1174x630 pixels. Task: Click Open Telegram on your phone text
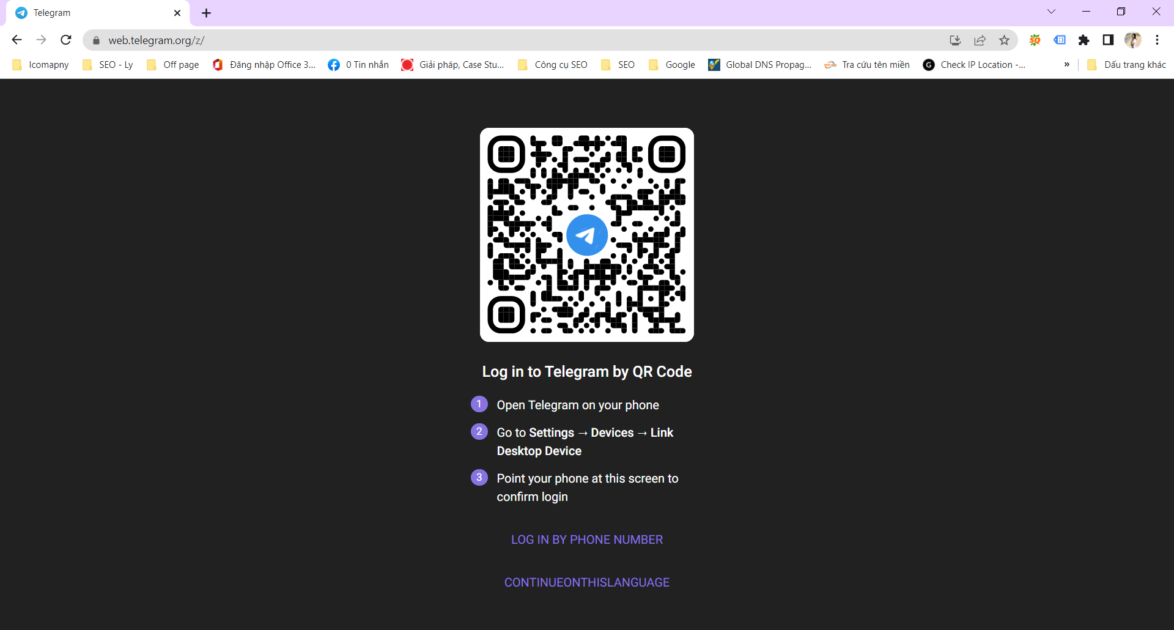[x=578, y=405]
